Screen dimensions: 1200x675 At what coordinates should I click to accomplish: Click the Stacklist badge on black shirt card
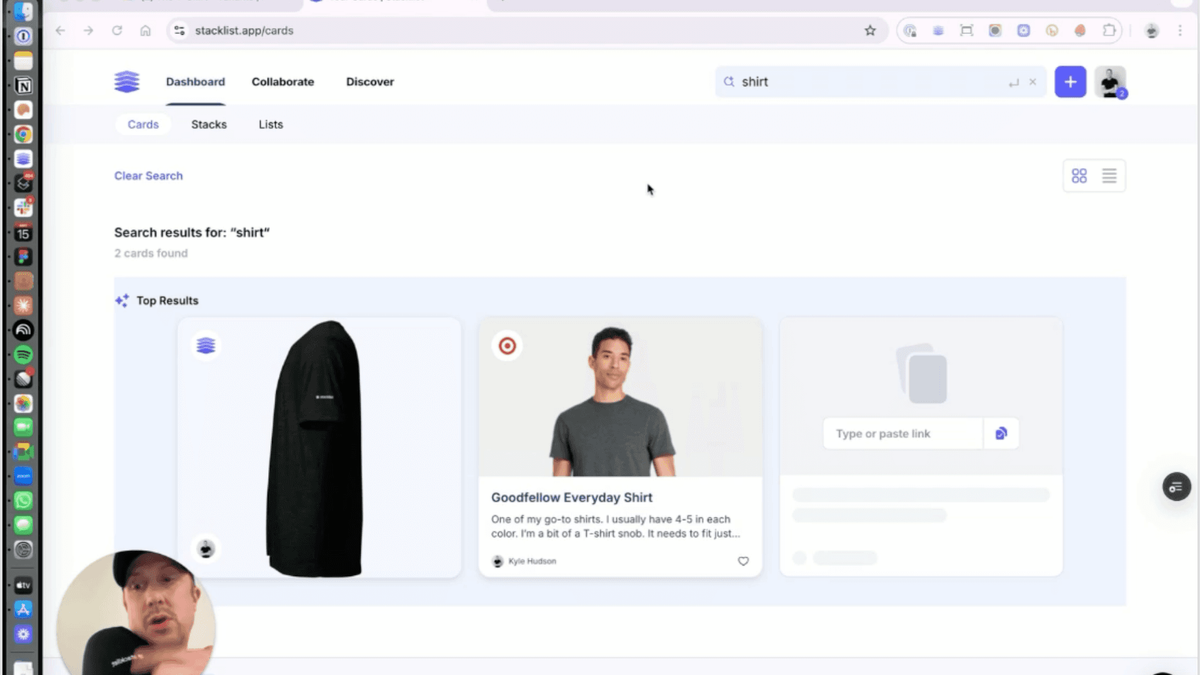tap(206, 346)
